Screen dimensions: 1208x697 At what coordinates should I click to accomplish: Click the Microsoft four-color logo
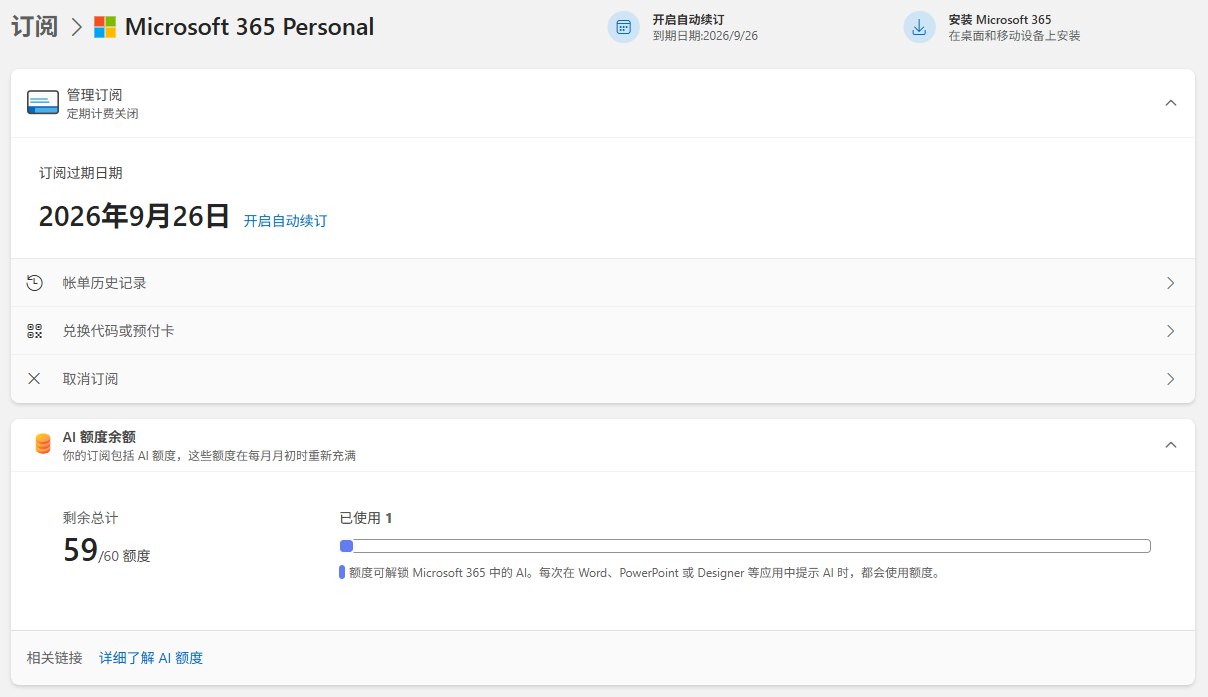click(104, 27)
